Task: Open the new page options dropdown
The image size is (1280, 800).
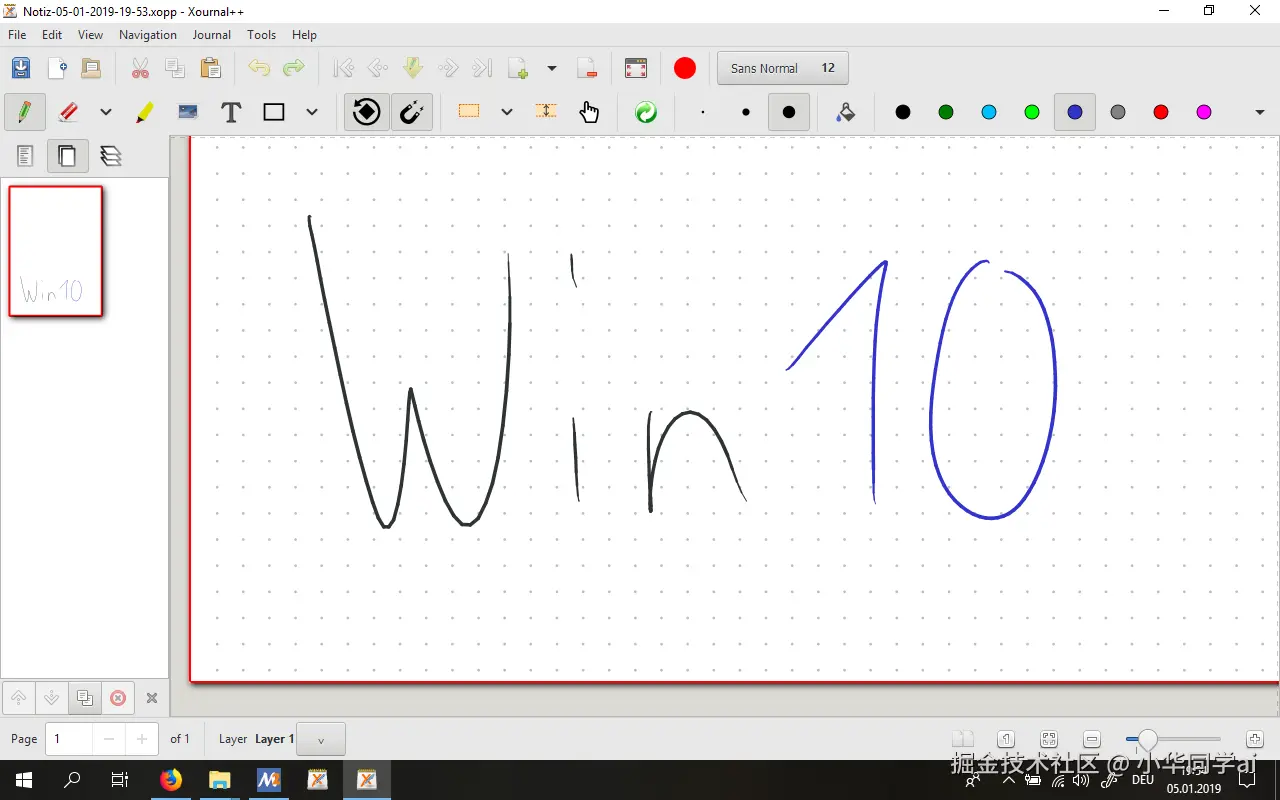Action: tap(551, 68)
